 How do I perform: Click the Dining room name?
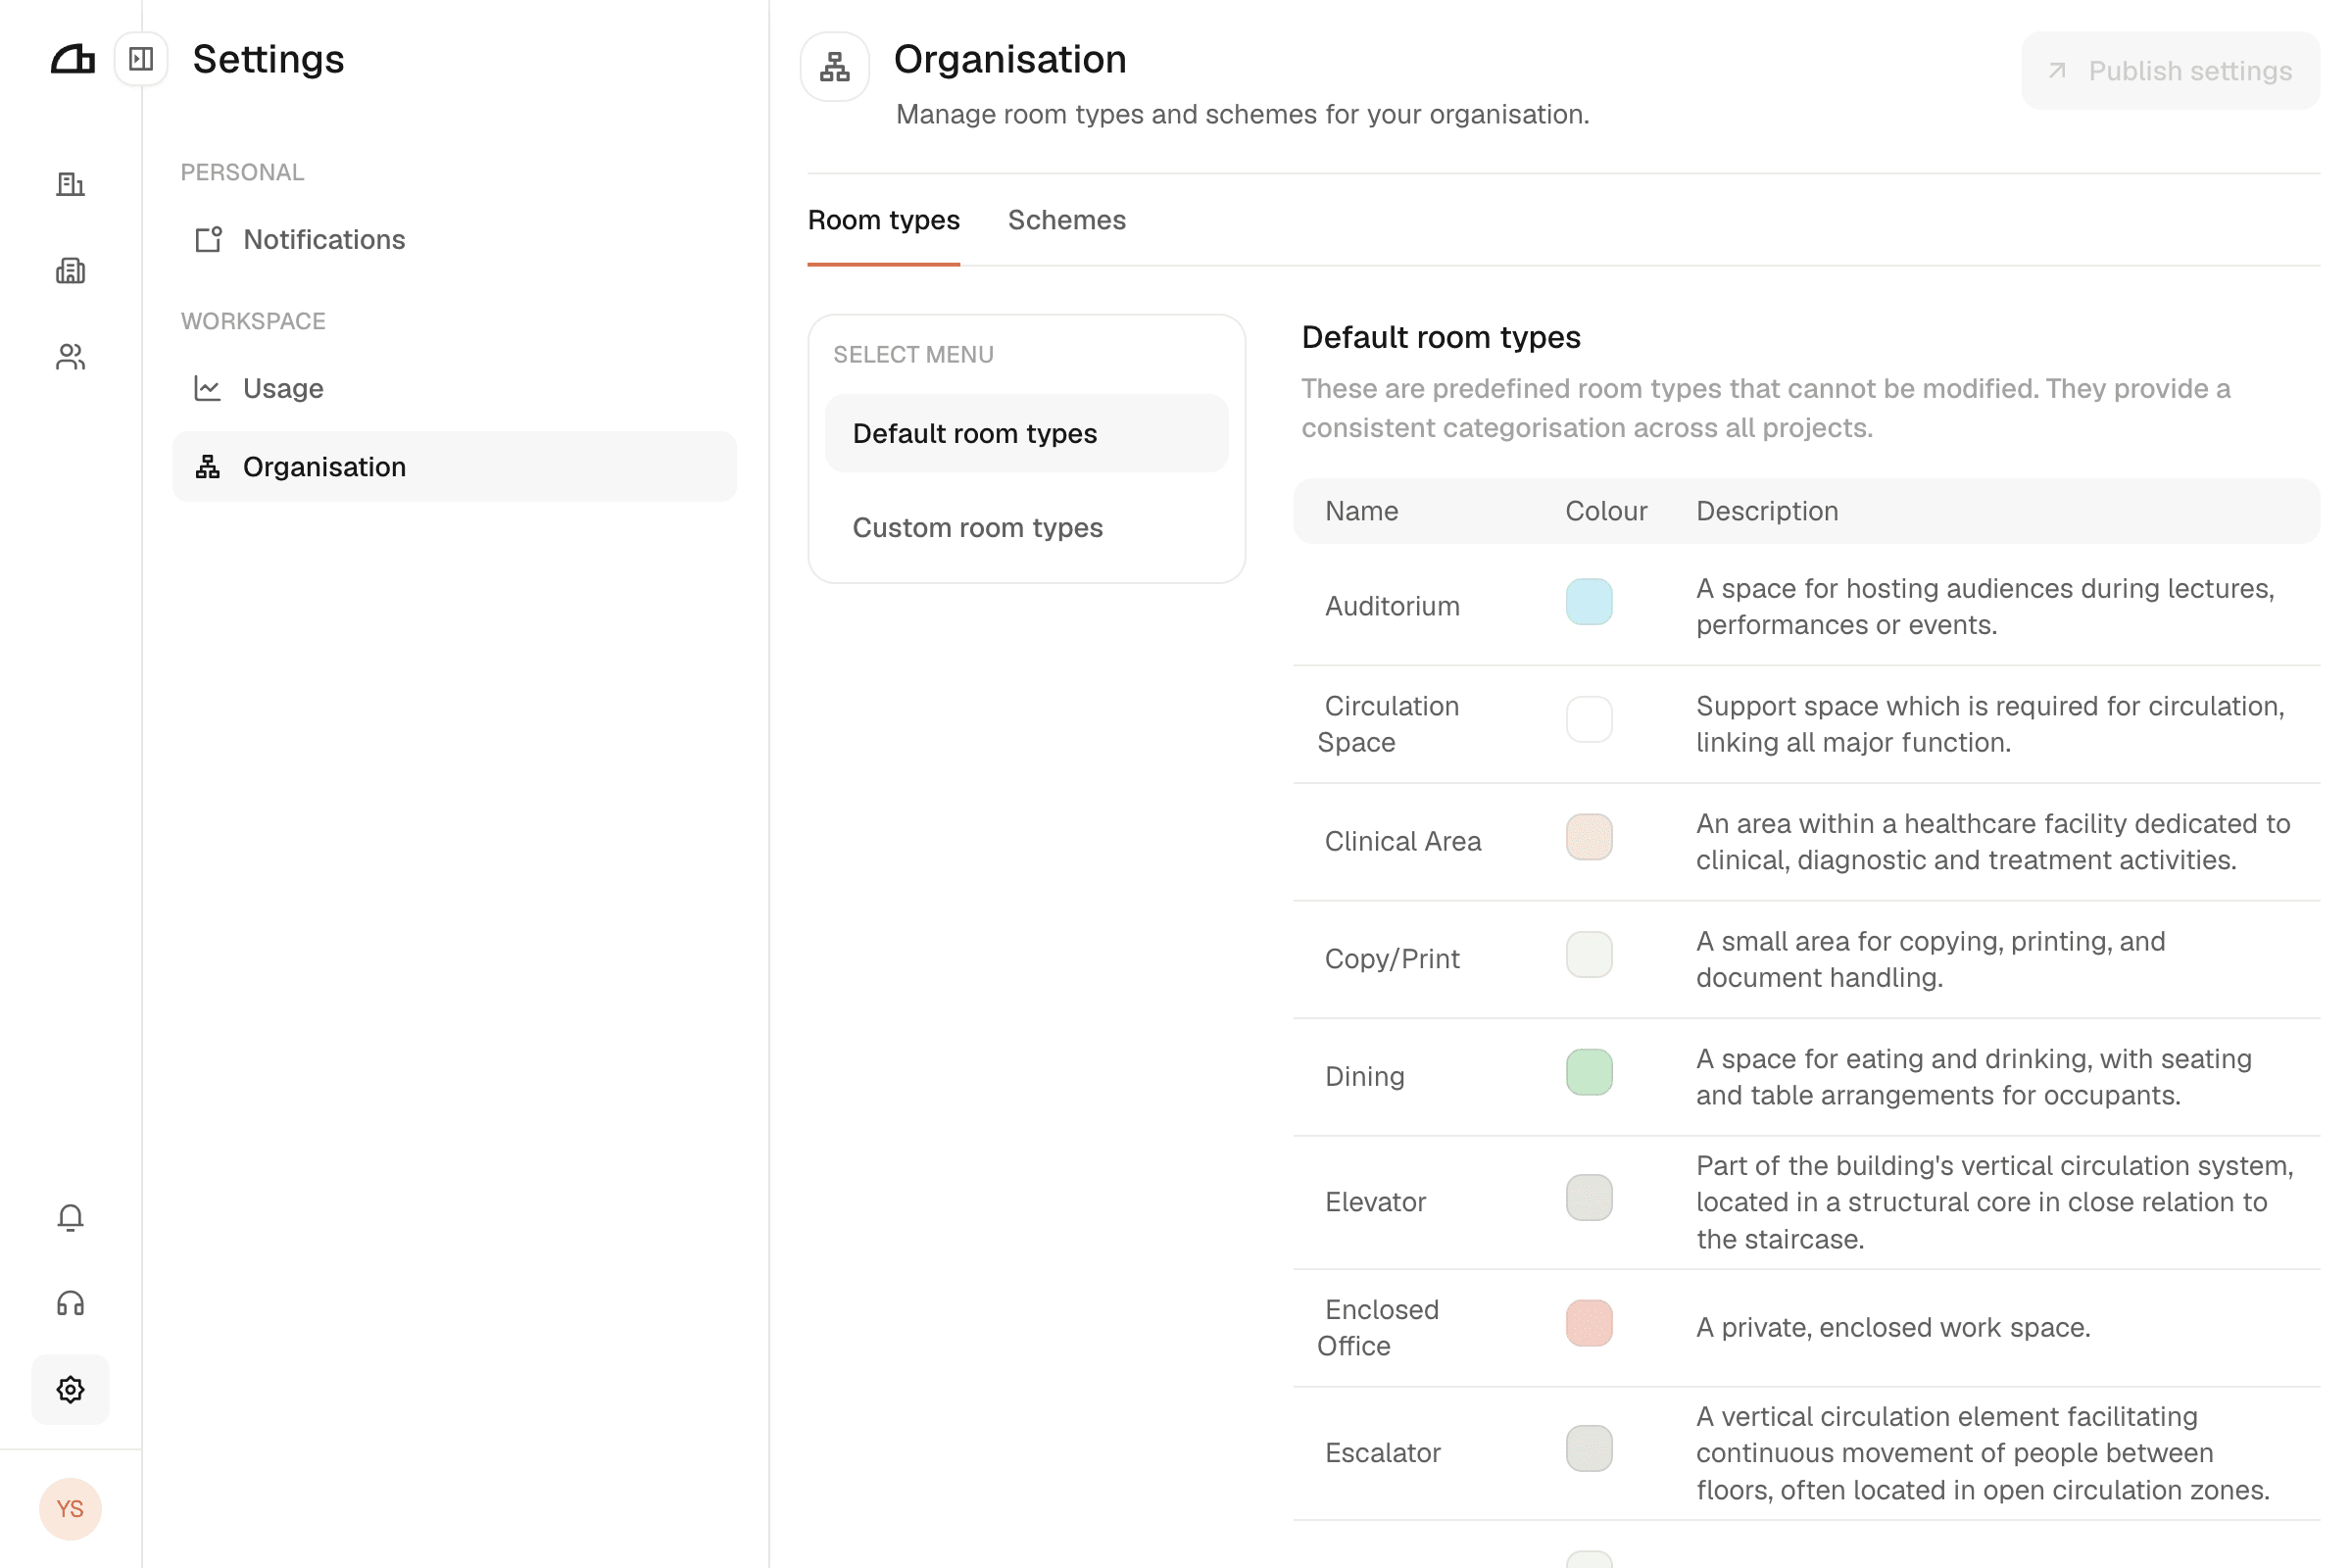click(1365, 1076)
